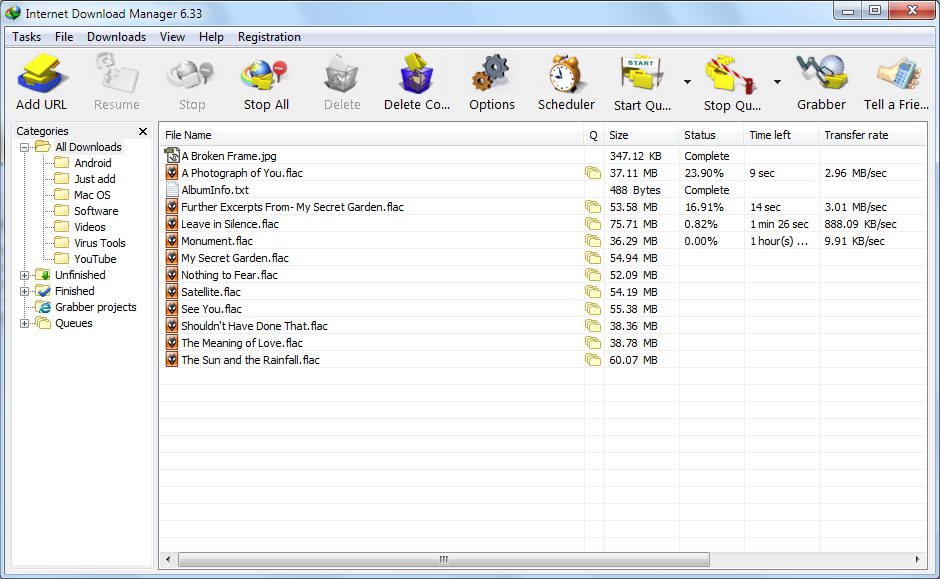Click the Start Queue toolbar icon
Screen dimensions: 940x579
(x=641, y=75)
